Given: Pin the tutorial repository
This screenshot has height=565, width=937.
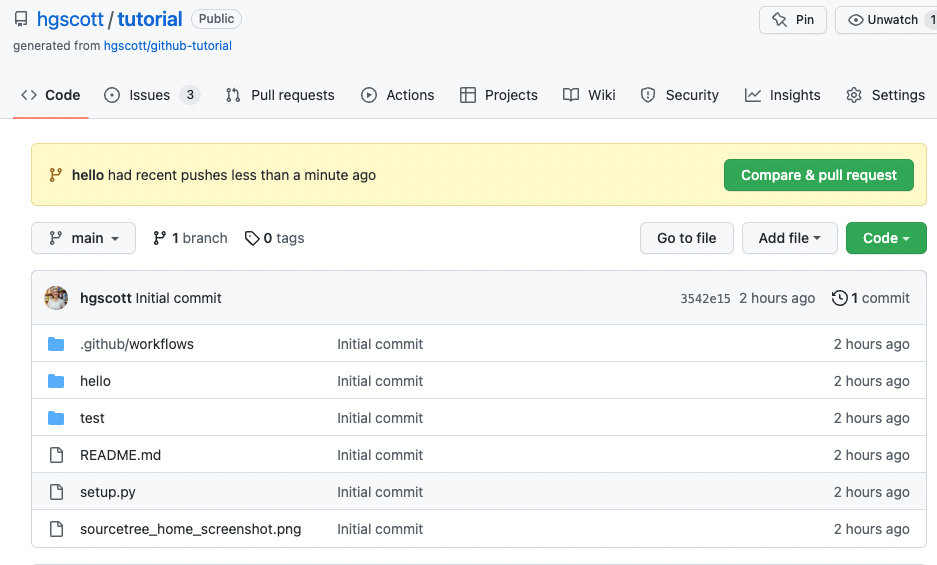Looking at the screenshot, I should click(x=793, y=20).
